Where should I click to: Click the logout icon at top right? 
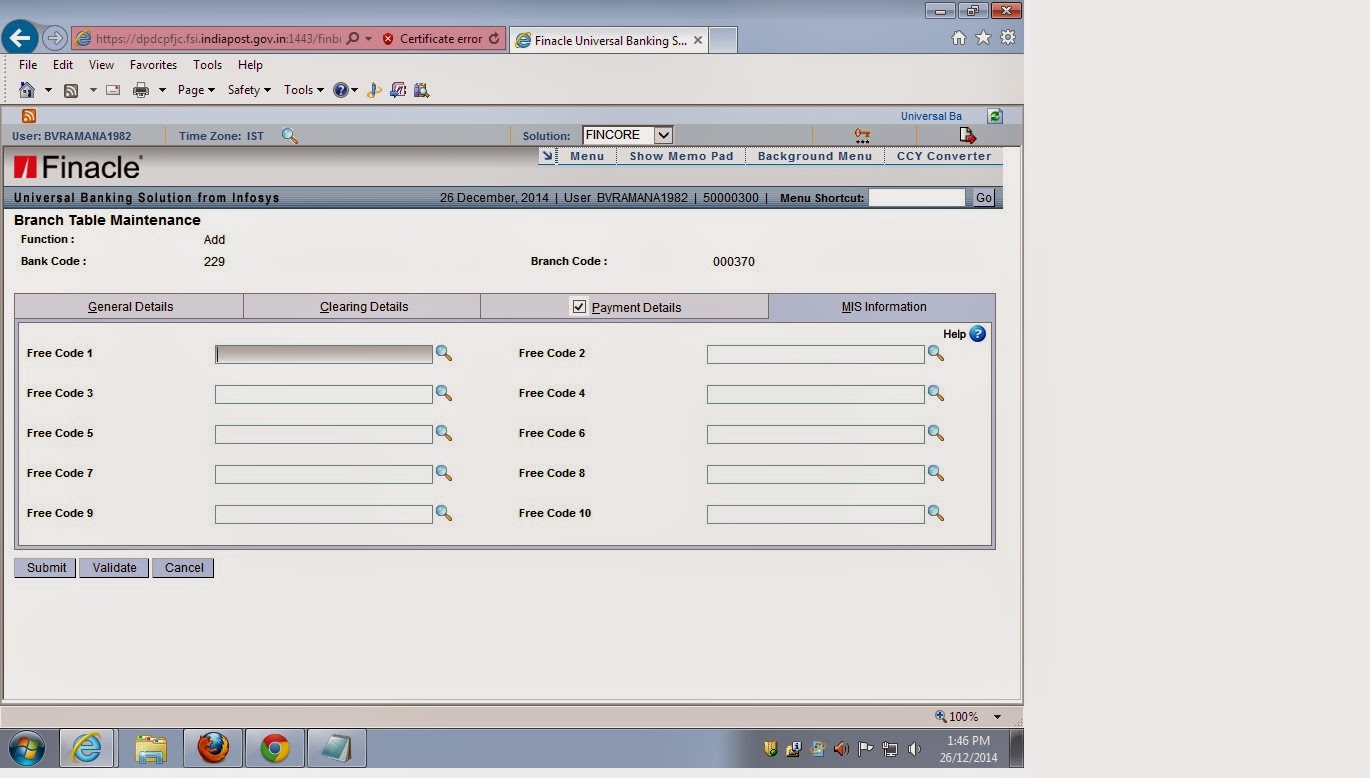tap(966, 133)
